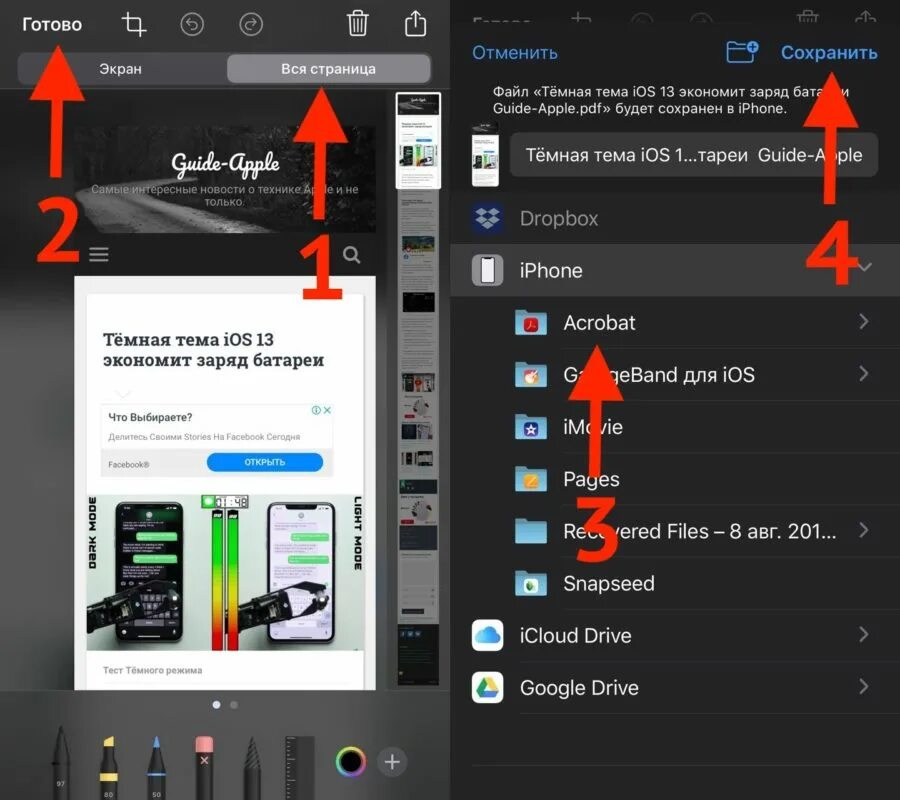Viewport: 900px width, 800px height.
Task: Select the Google Drive location
Action: pyautogui.click(x=675, y=688)
